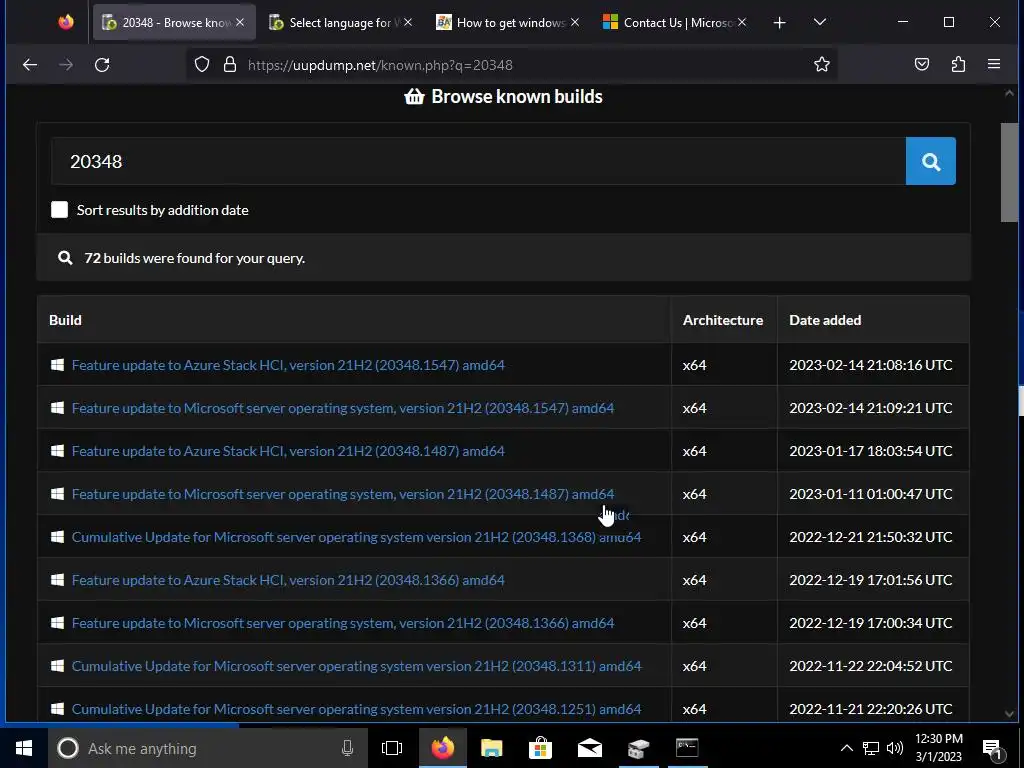
Task: Click the search field containing 20348
Action: (478, 161)
